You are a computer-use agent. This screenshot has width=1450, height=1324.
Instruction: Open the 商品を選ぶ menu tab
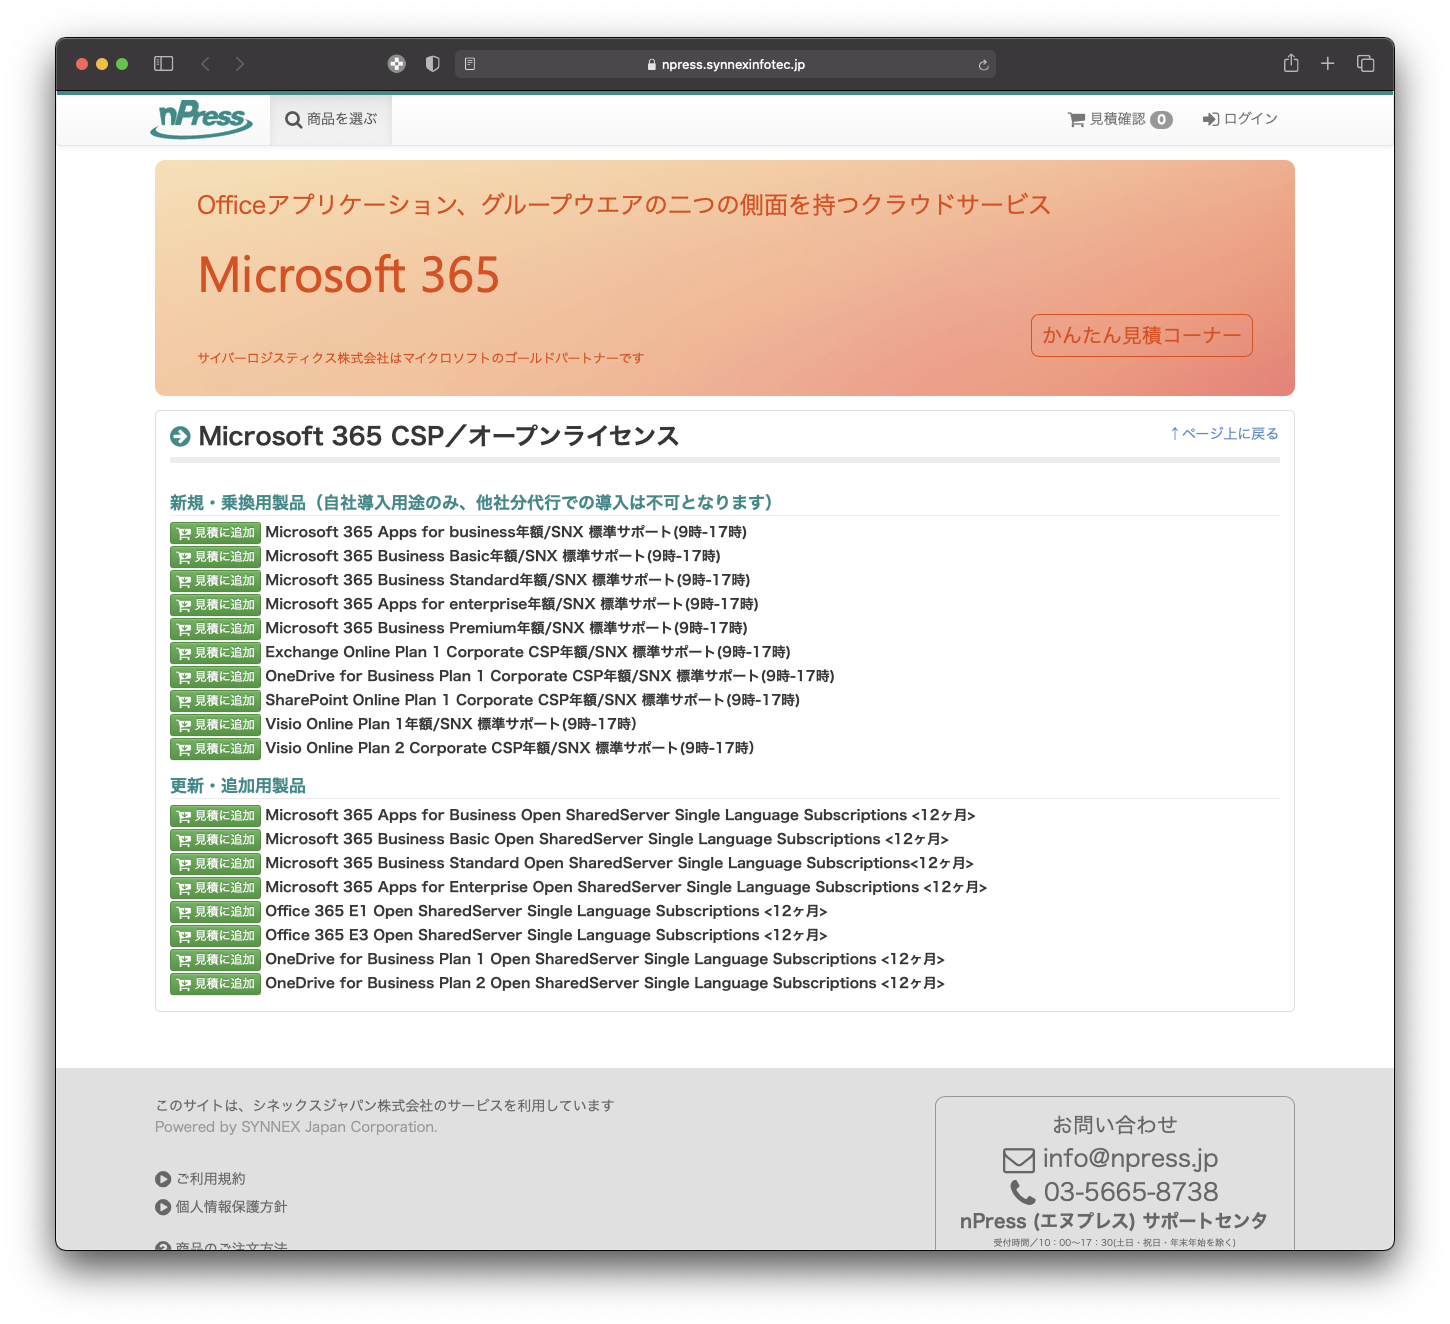coord(331,120)
